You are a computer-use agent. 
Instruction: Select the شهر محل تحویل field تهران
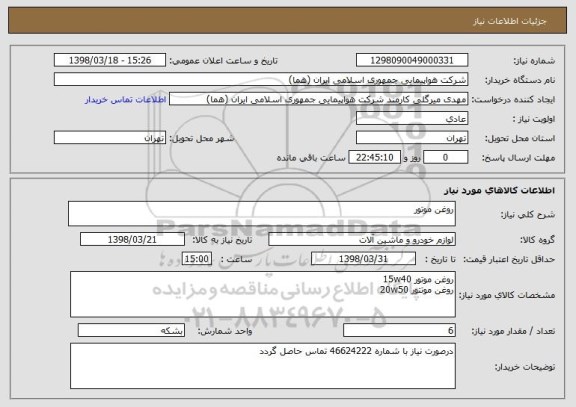point(110,138)
